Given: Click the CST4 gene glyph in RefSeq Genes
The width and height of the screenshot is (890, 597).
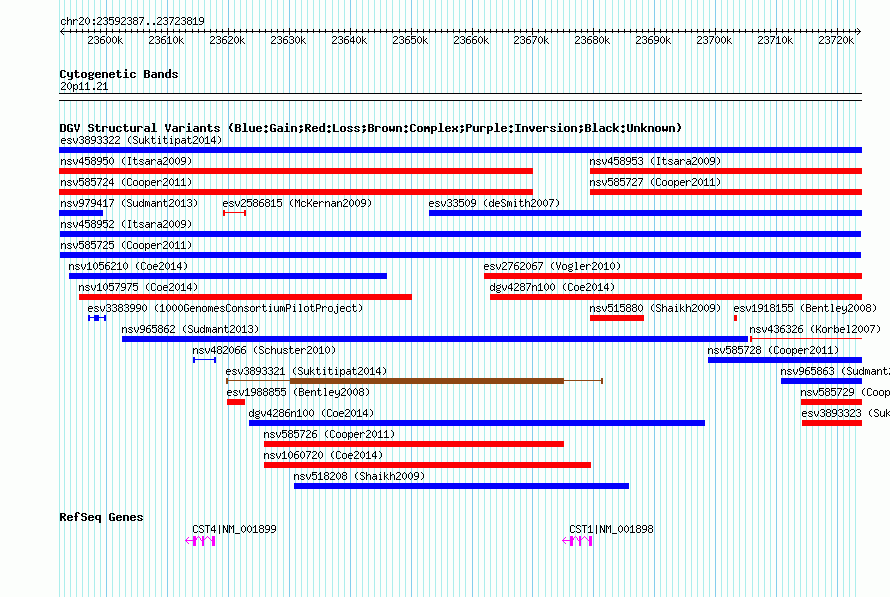Looking at the screenshot, I should pyautogui.click(x=200, y=541).
